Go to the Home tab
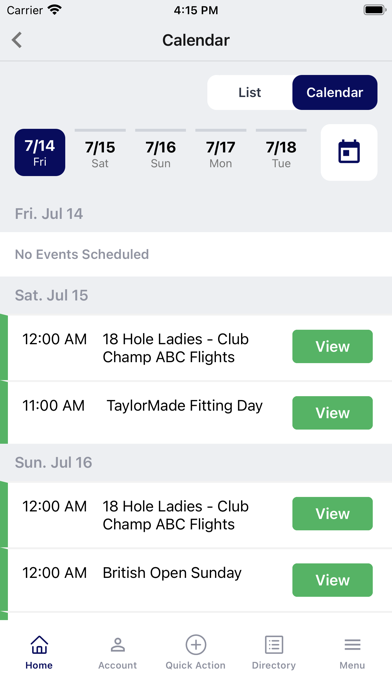Image resolution: width=392 pixels, height=696 pixels. click(x=39, y=652)
